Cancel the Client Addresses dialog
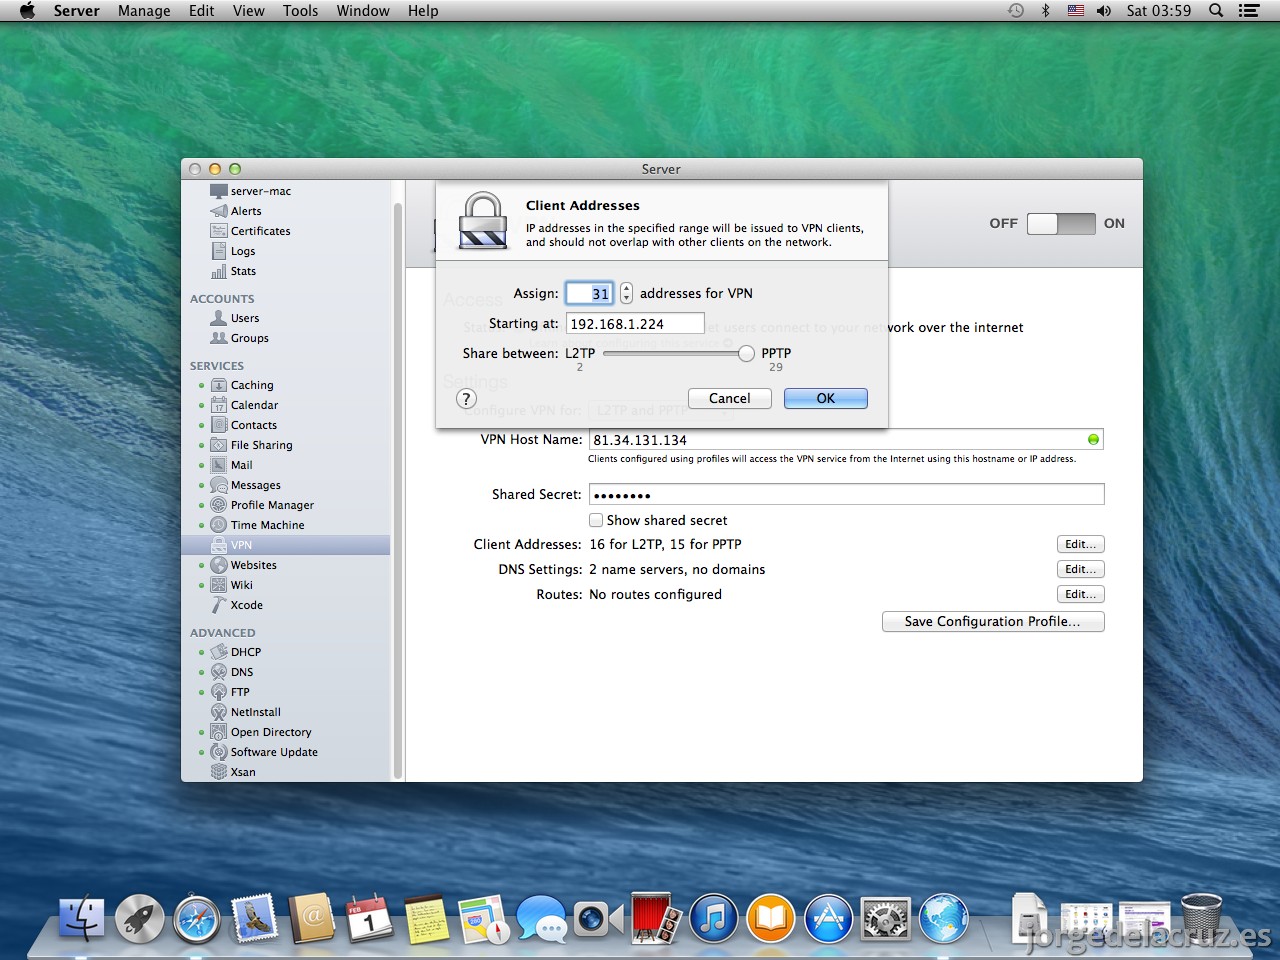1280x960 pixels. click(729, 398)
